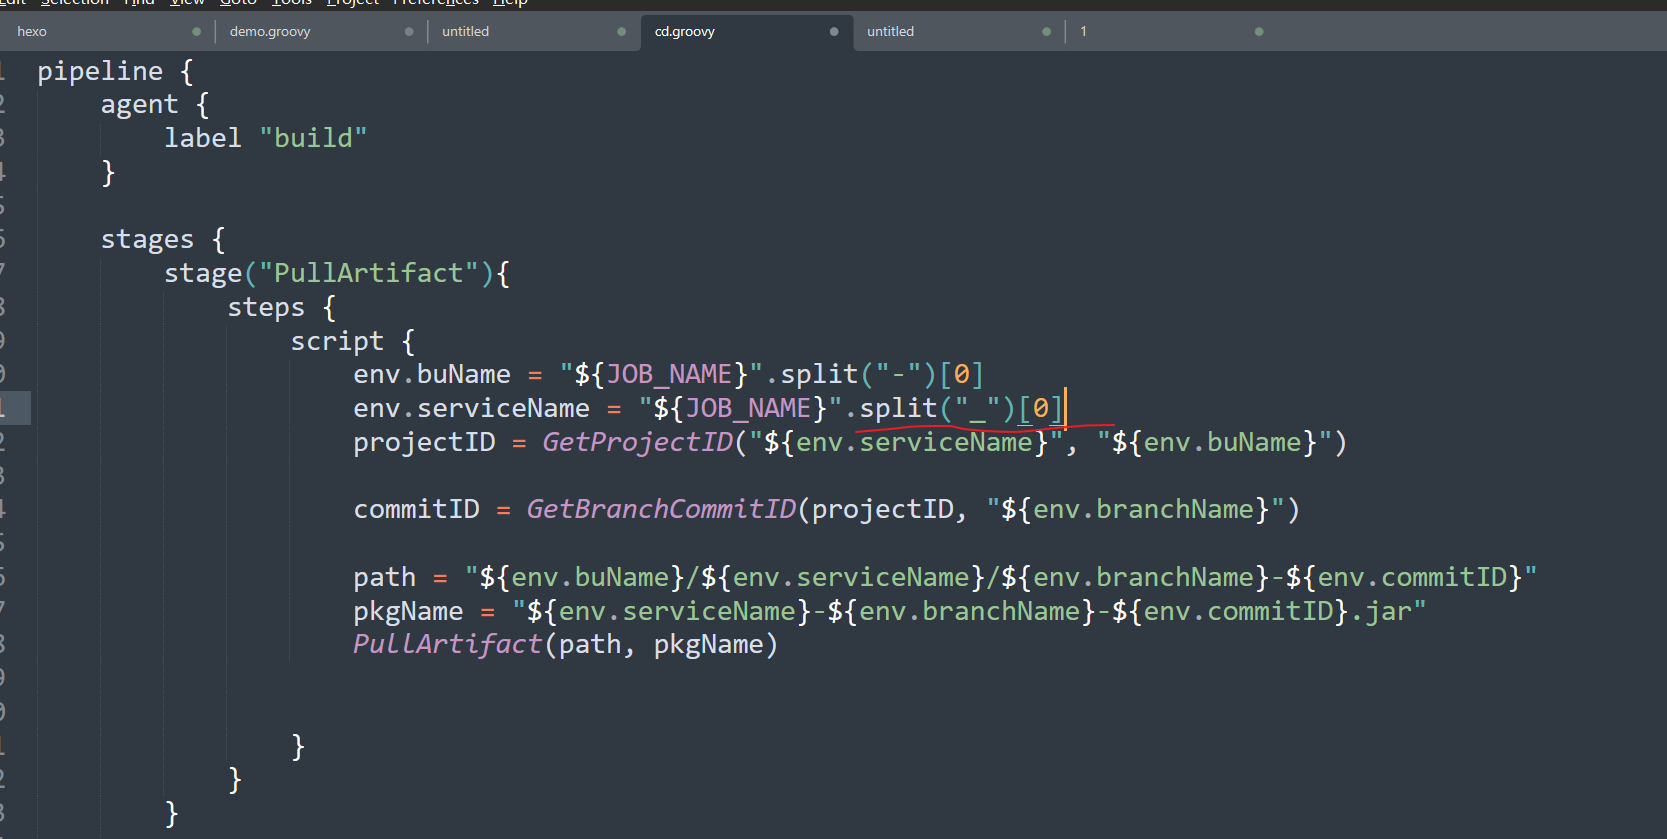Click the closing brace of the agent block
The image size is (1667, 839).
pos(108,173)
